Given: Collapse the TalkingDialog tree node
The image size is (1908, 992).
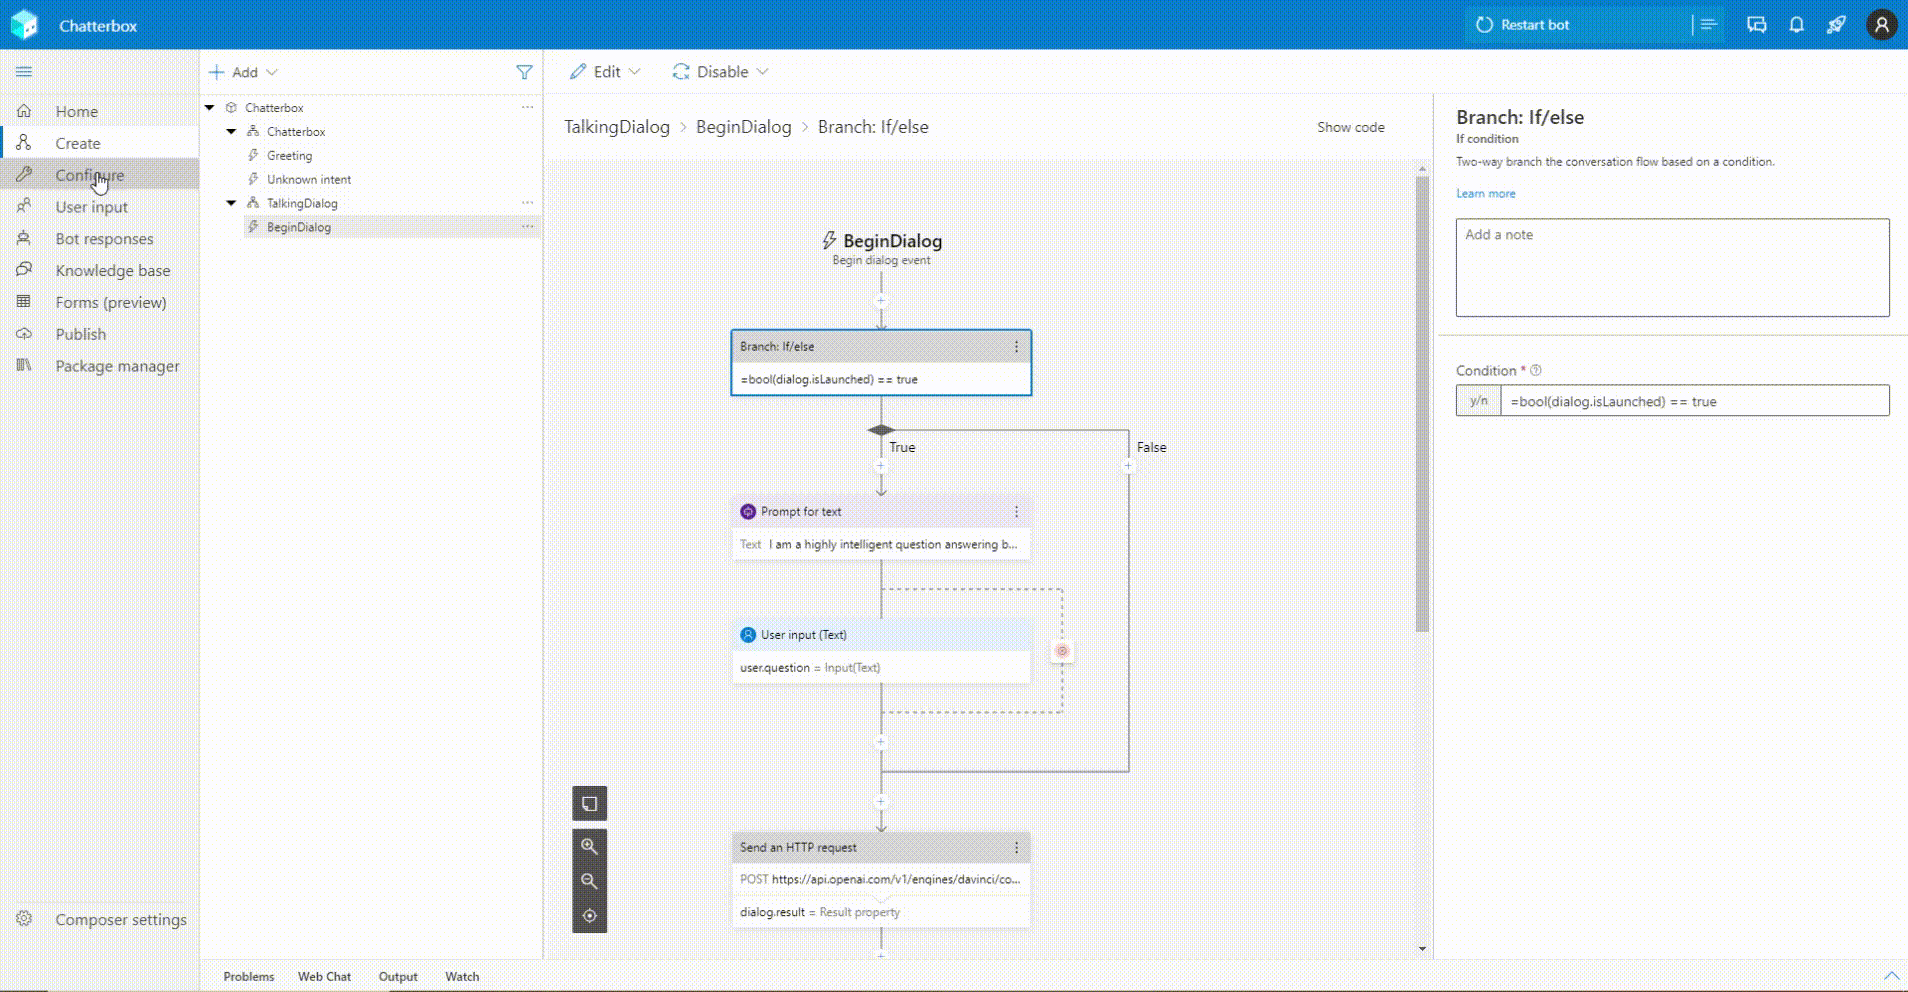Looking at the screenshot, I should [231, 203].
